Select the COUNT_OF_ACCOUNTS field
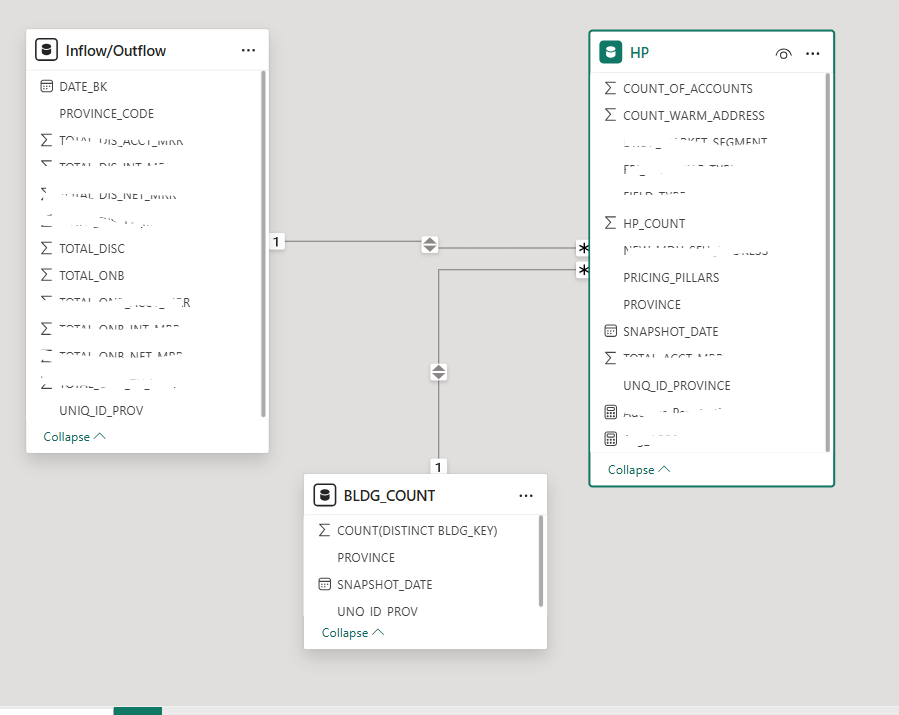The image size is (899, 715). [688, 88]
